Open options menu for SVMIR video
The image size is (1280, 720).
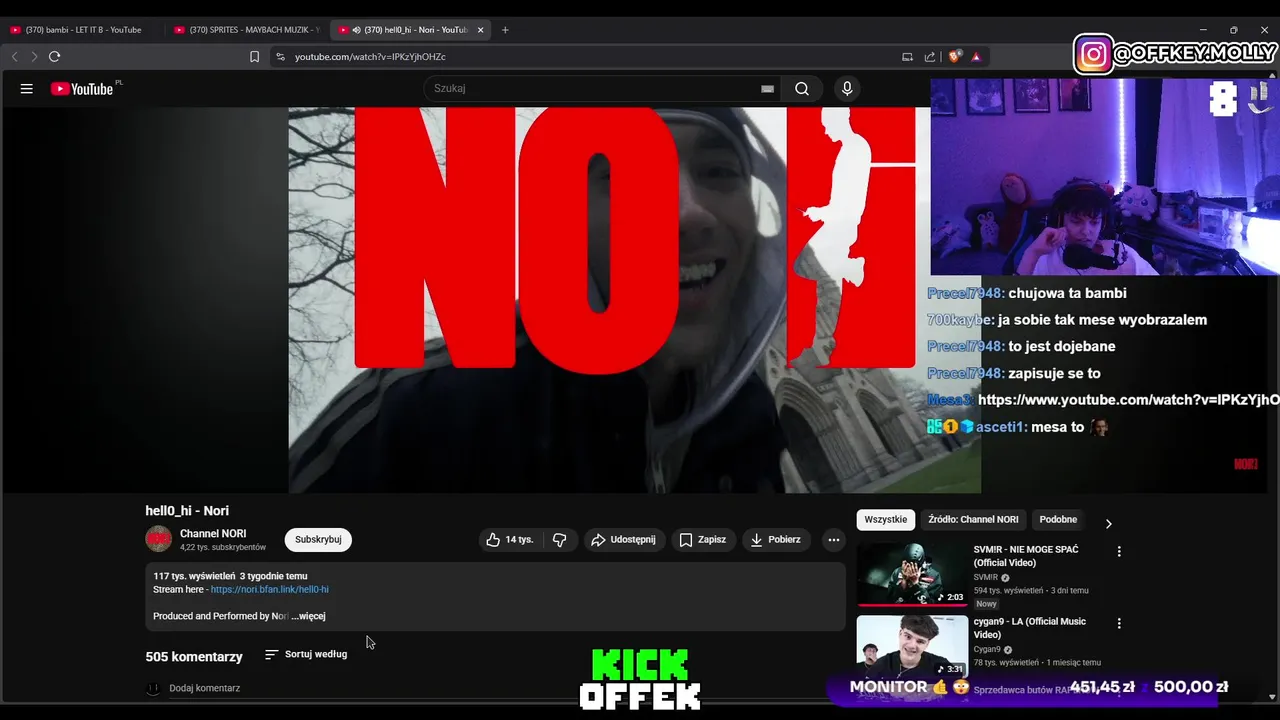coord(1119,552)
